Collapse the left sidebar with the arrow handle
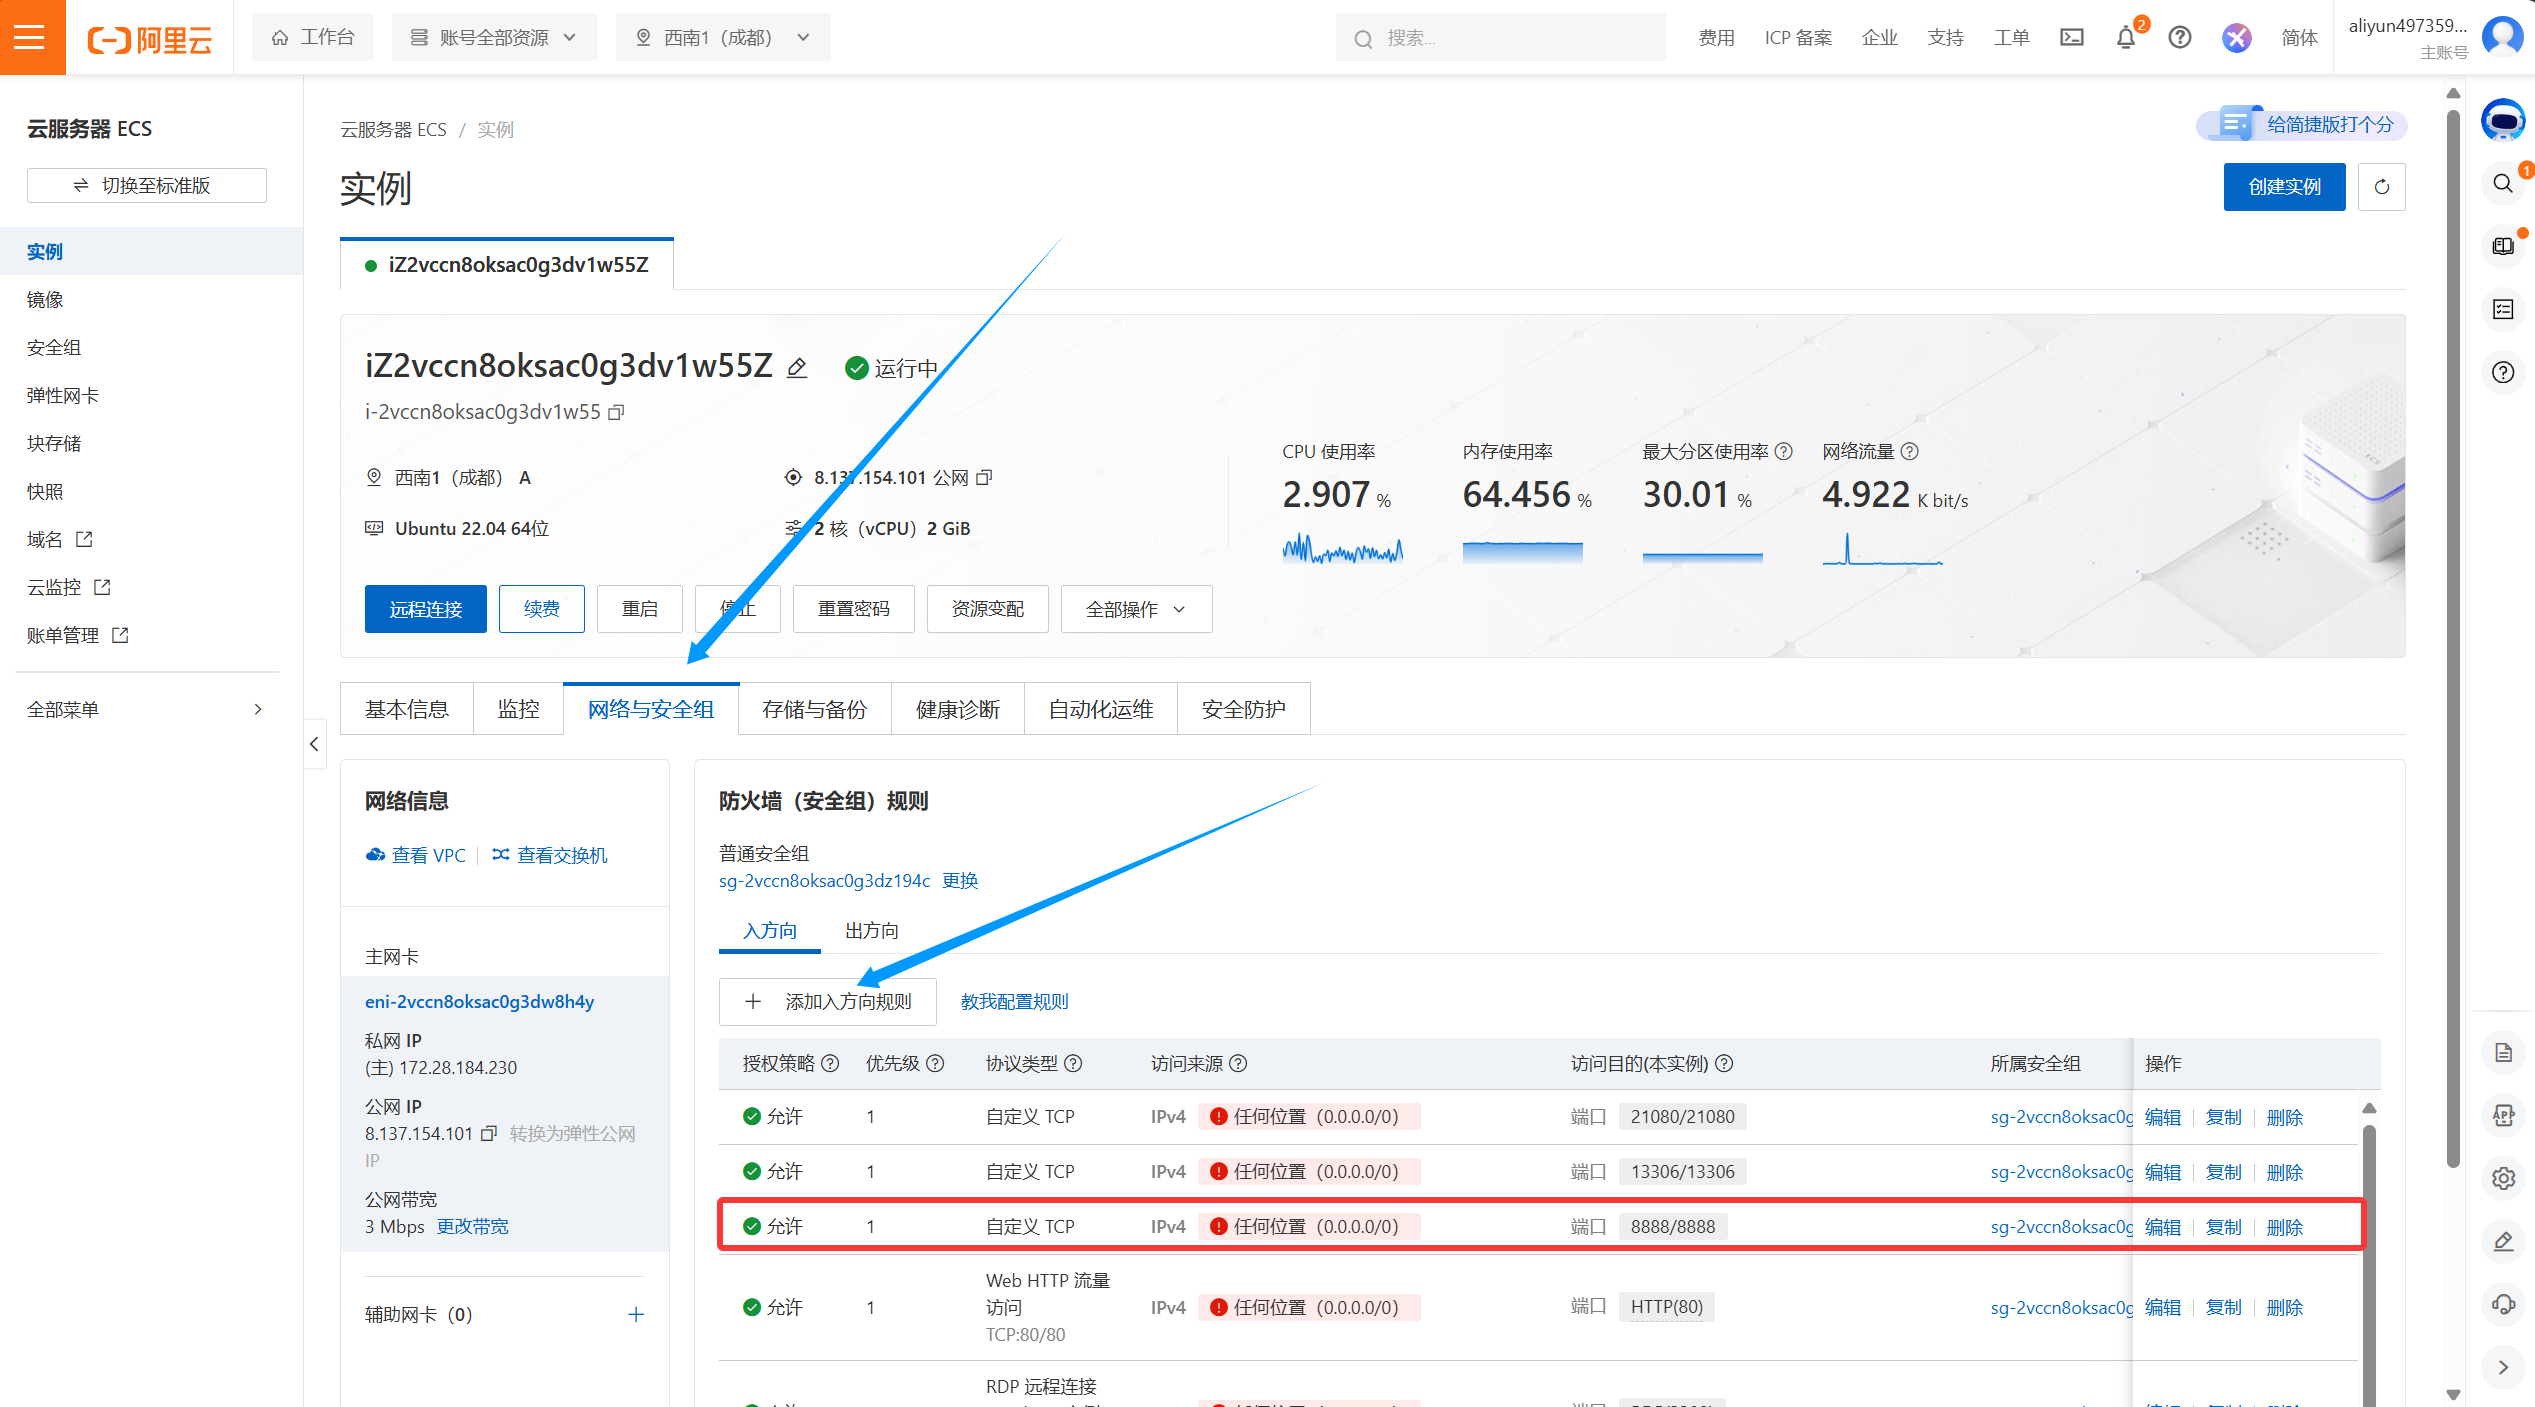This screenshot has height=1407, width=2535. [x=314, y=743]
